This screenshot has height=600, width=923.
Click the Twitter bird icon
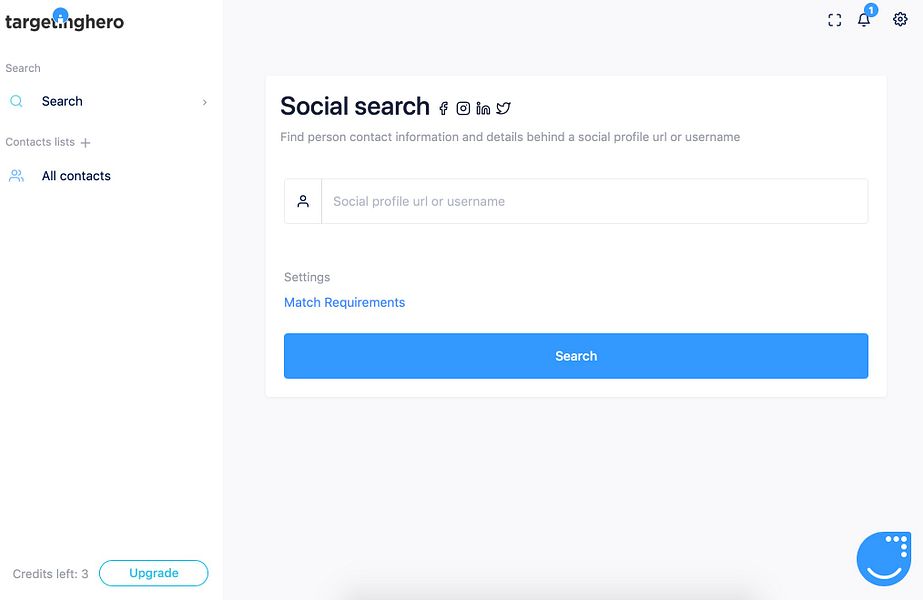pos(503,108)
